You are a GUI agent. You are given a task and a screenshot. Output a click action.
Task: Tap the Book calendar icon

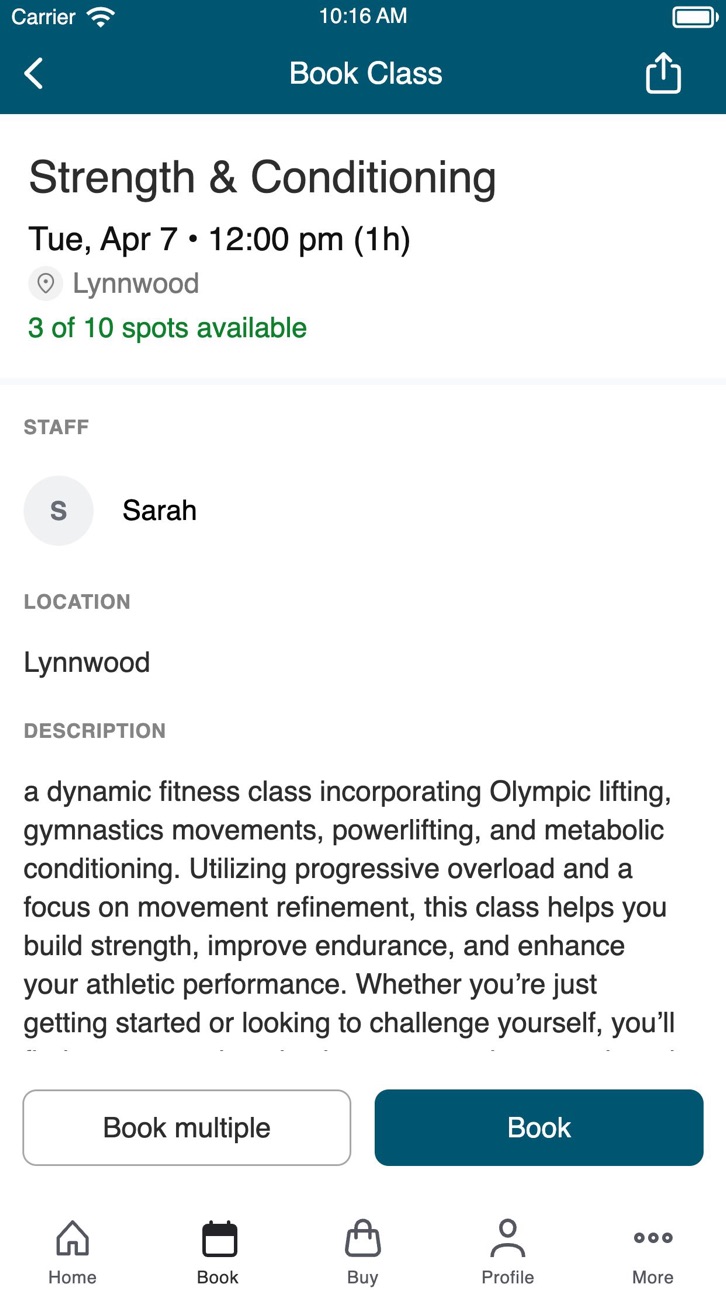click(x=219, y=1238)
